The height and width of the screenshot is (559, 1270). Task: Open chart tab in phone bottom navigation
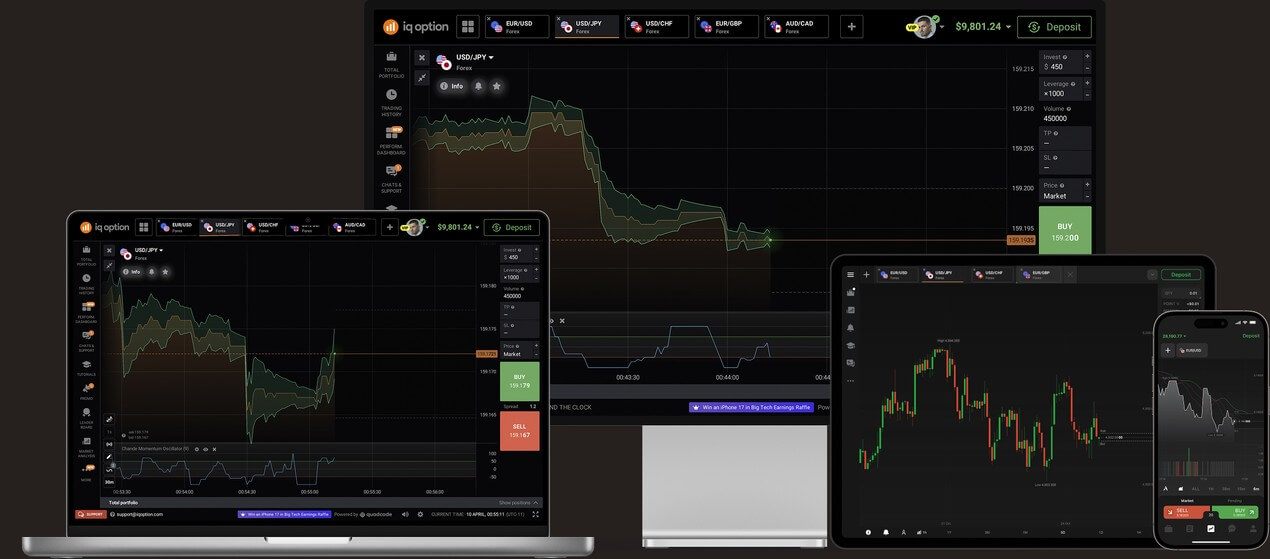tap(1211, 529)
